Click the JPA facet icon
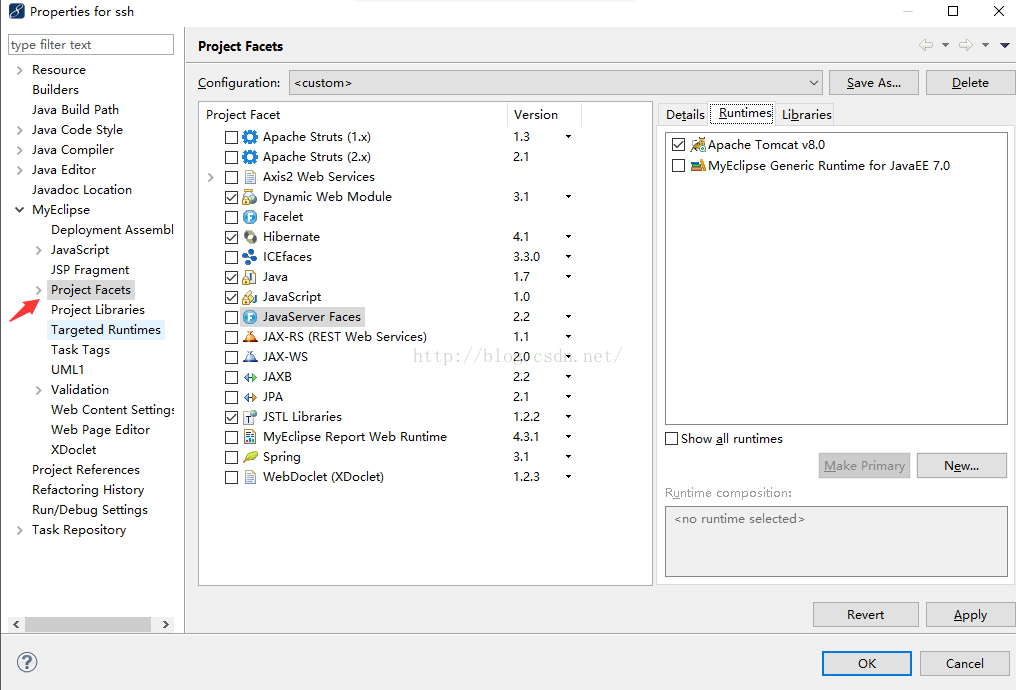The width and height of the screenshot is (1016, 690). tap(250, 397)
